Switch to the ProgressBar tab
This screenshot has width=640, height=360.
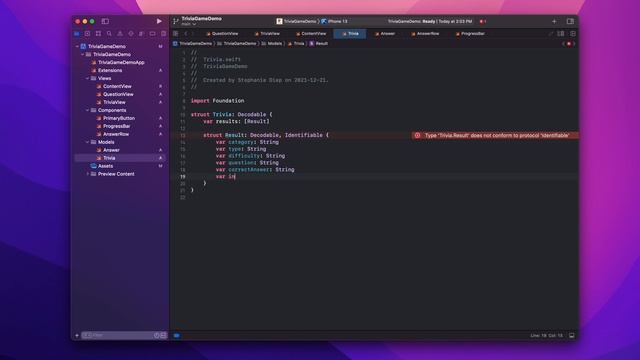tap(470, 34)
